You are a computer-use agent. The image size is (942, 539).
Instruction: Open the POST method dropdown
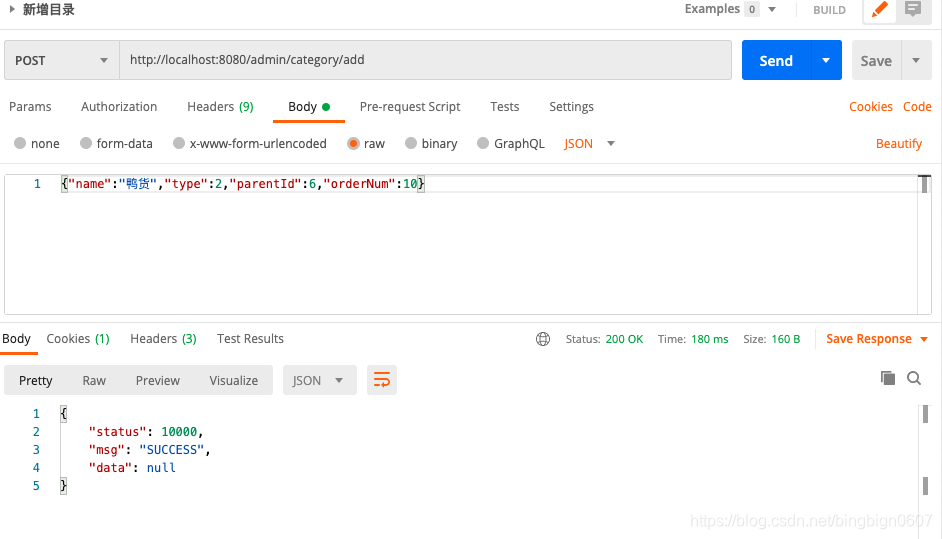point(62,60)
